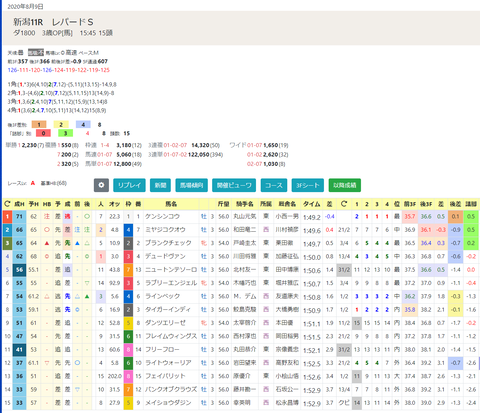The width and height of the screenshot is (480, 413).
Task: Play the リプレイ race replay
Action: tap(129, 185)
